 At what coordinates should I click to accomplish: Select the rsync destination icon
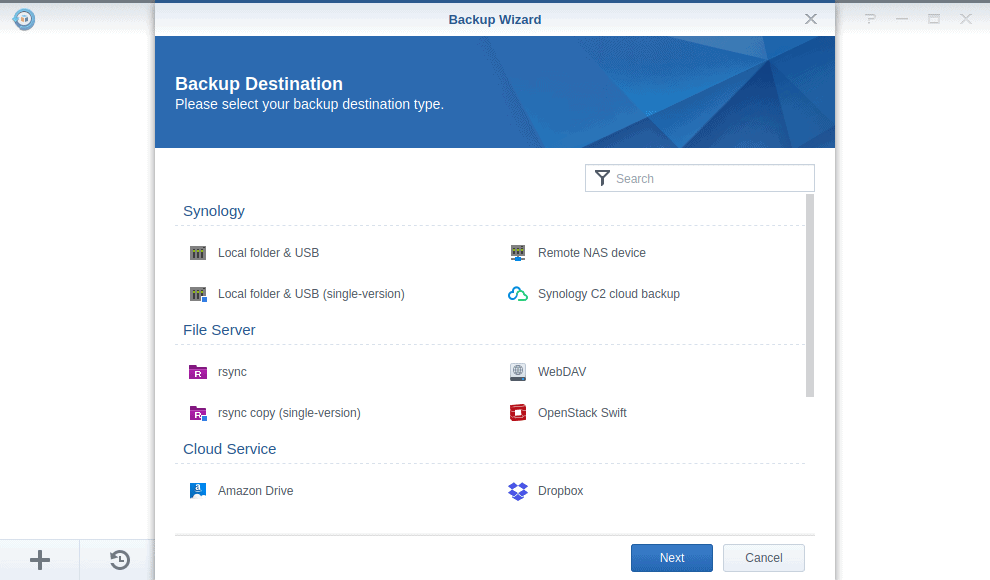point(198,371)
